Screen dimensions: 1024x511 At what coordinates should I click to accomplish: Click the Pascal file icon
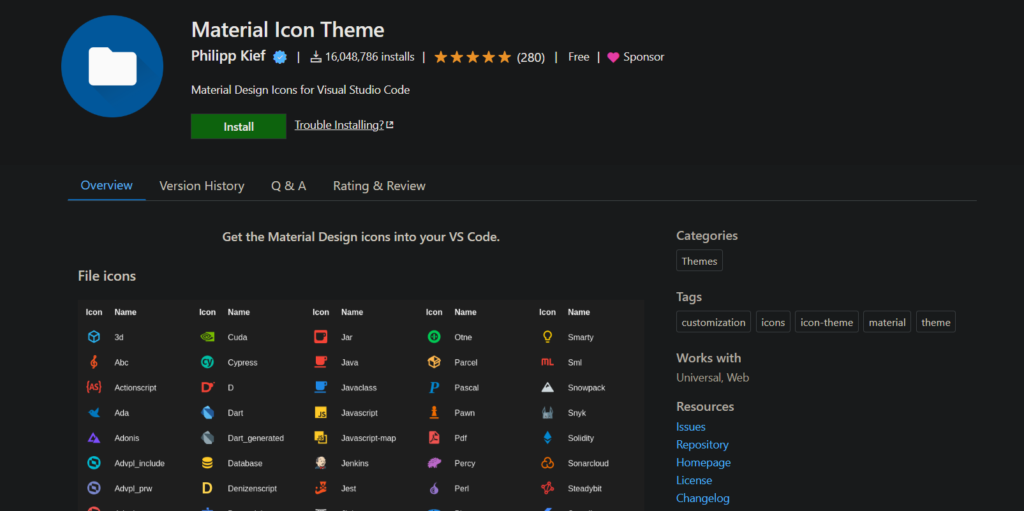[x=434, y=387]
